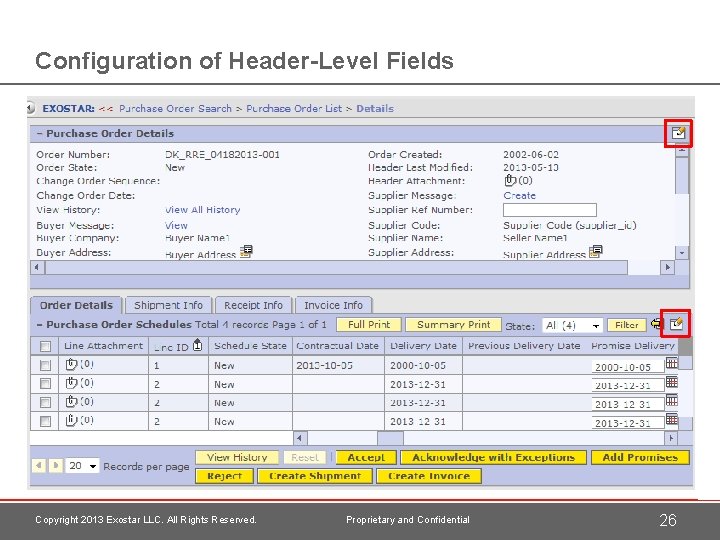Click the details panel scroll down arrow

[682, 252]
